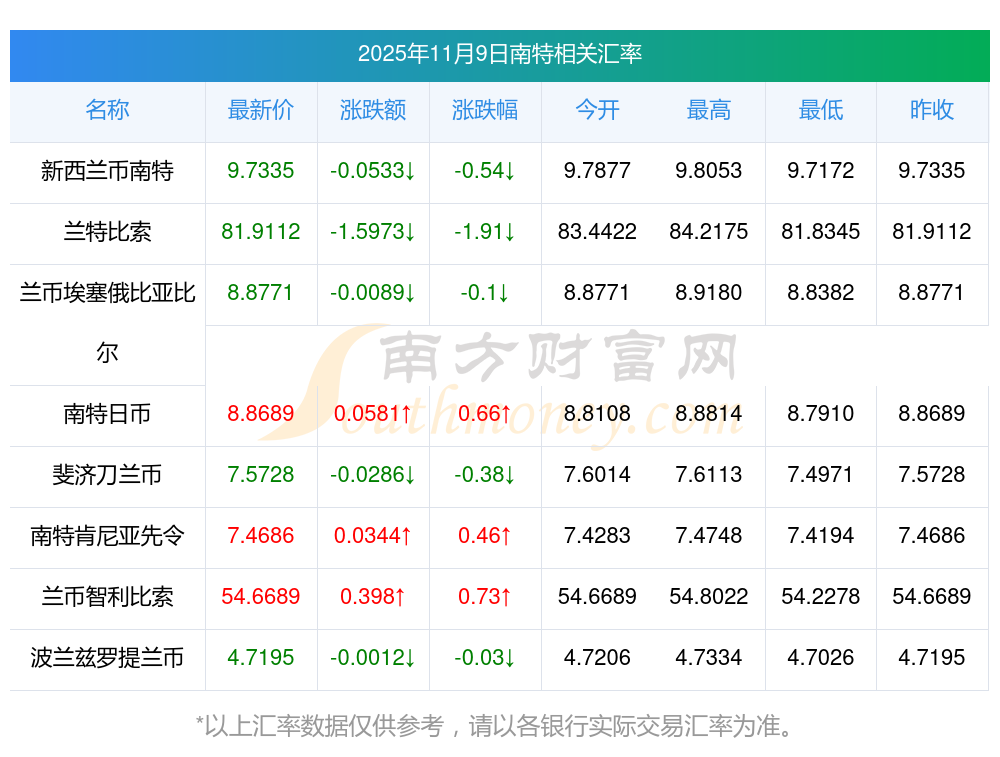Select the 最新价 column header
The image size is (1000, 757).
click(x=261, y=111)
